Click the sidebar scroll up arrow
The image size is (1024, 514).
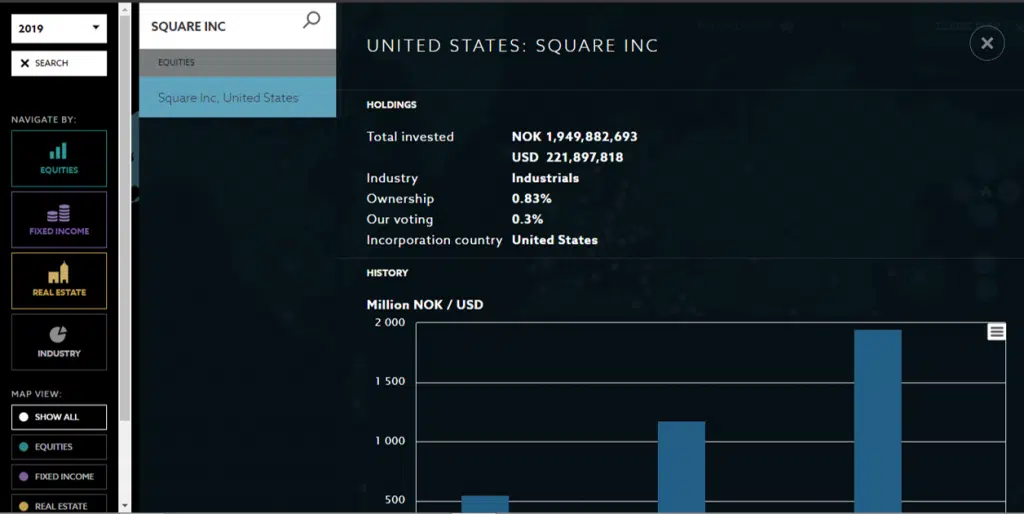point(125,8)
